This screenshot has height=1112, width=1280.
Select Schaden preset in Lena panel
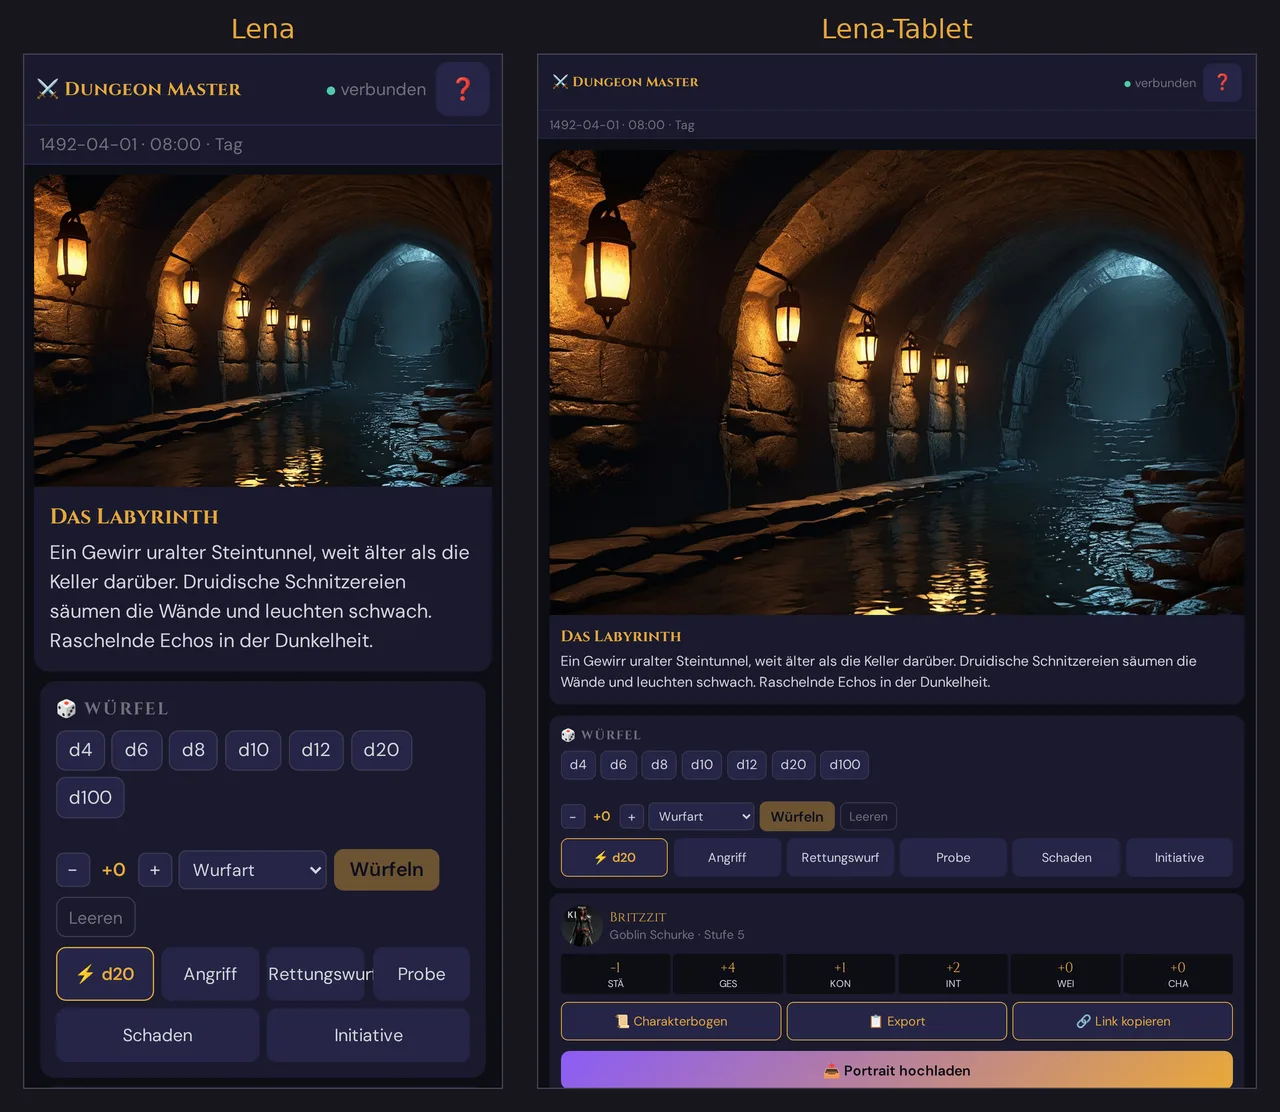pyautogui.click(x=158, y=1035)
